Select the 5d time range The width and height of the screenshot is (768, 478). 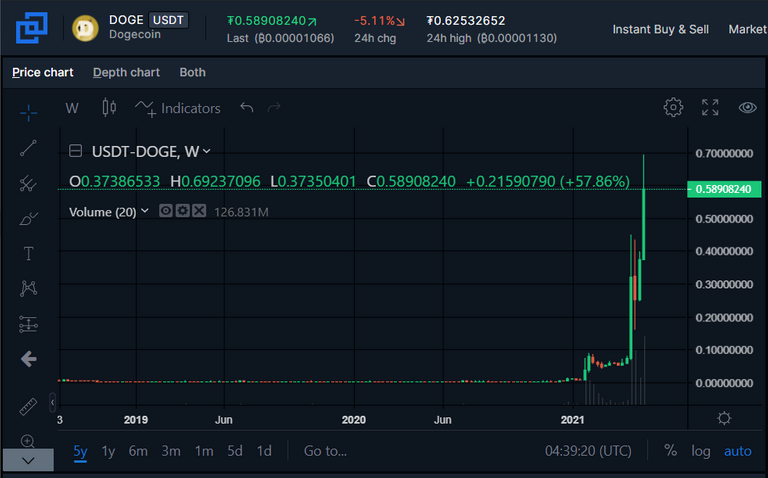(x=235, y=451)
